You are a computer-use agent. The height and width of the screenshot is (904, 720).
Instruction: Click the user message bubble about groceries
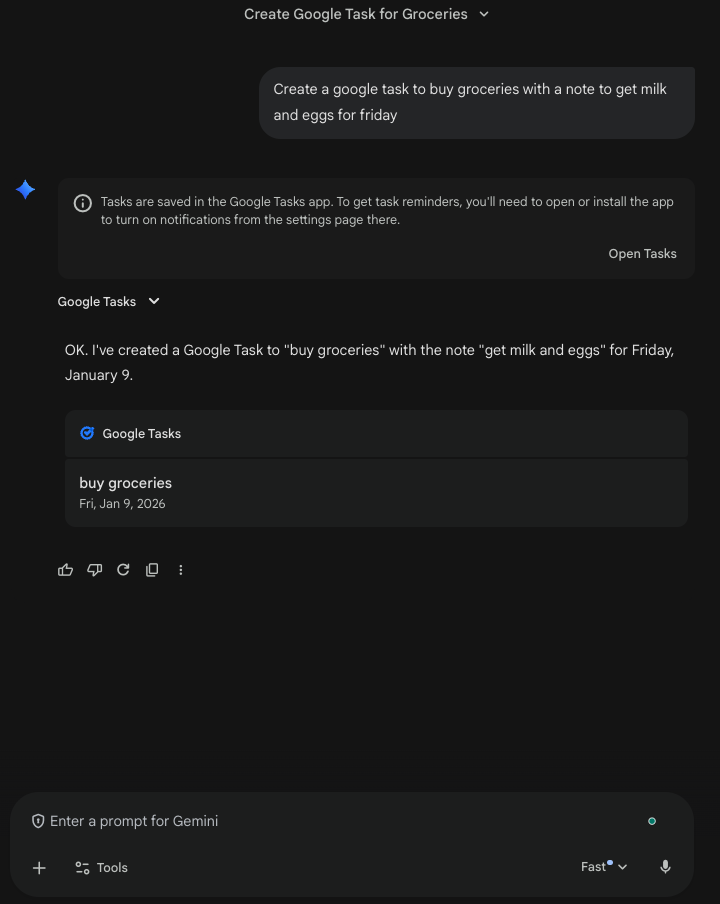coord(476,102)
